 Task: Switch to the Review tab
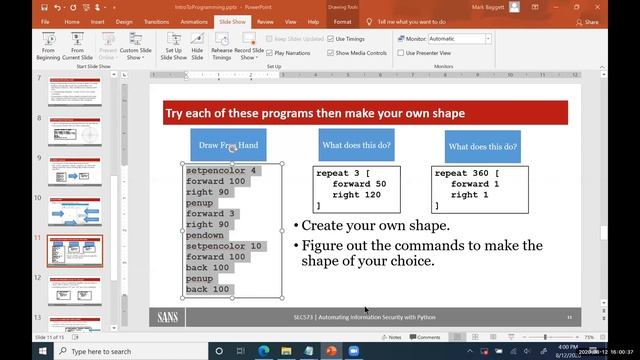point(265,22)
